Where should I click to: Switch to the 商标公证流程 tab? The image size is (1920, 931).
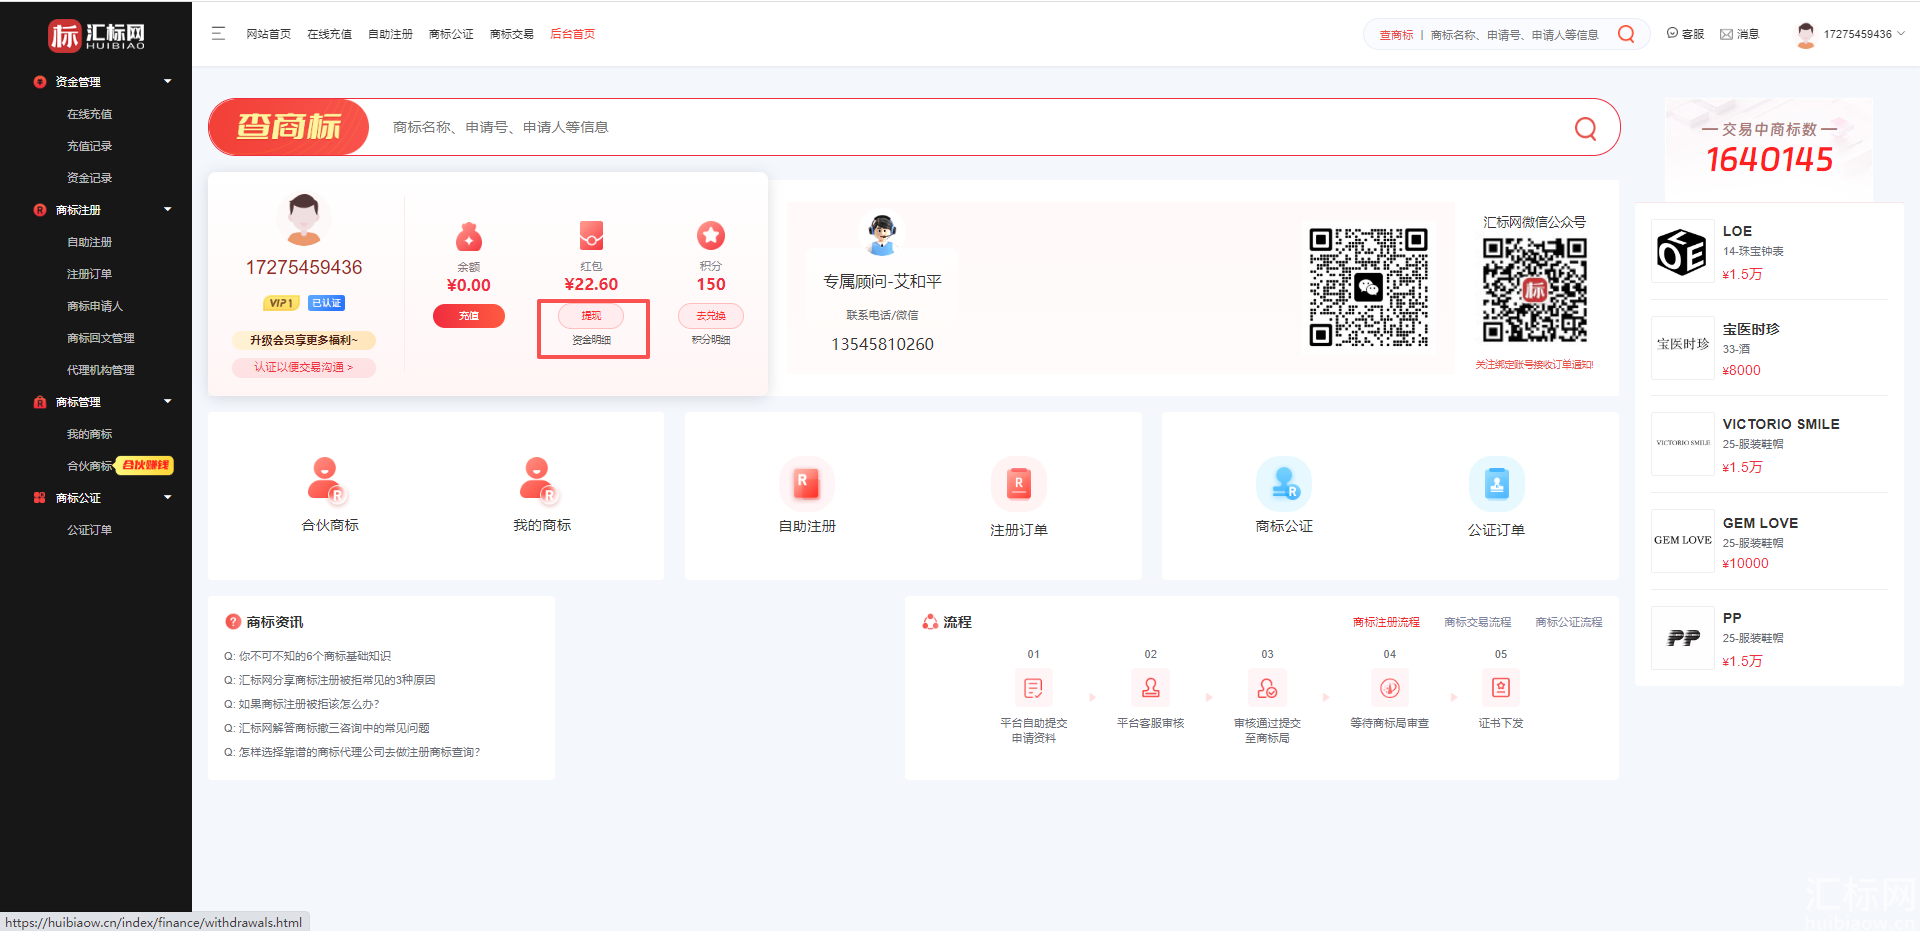[x=1569, y=622]
